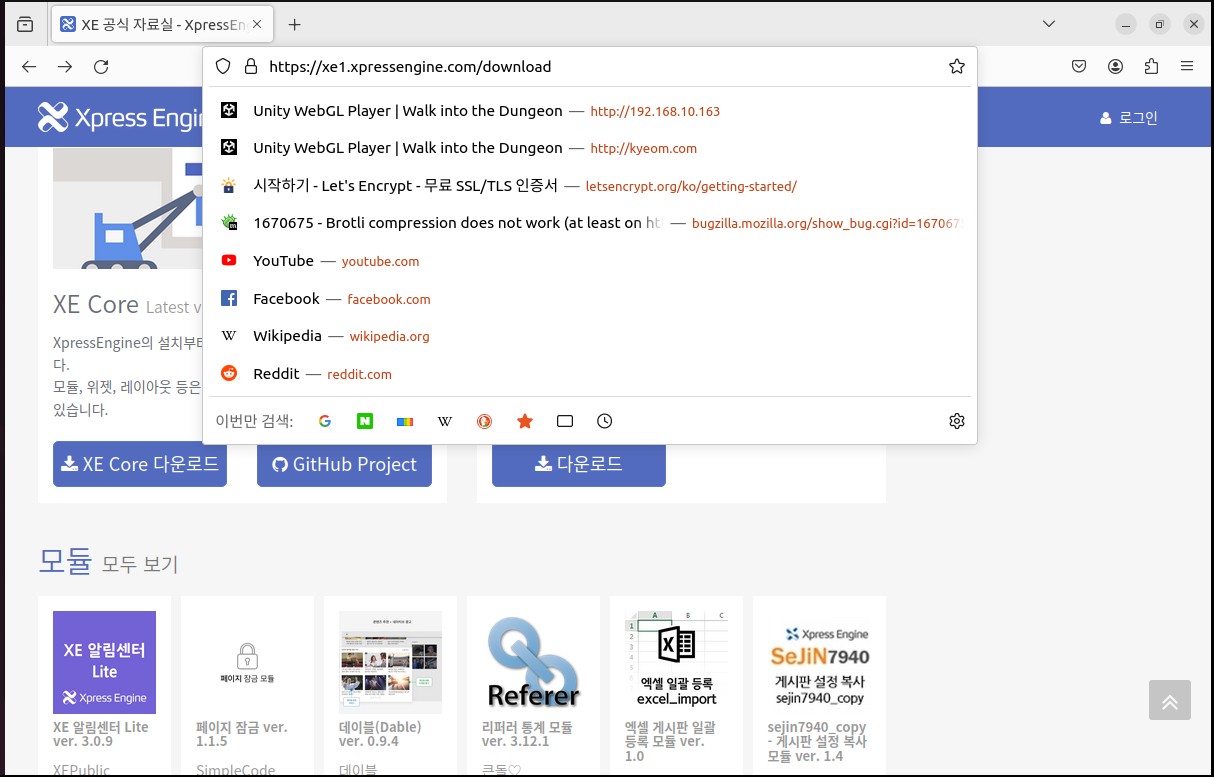Select the rainbow-colored search engine icon
Image resolution: width=1214 pixels, height=777 pixels.
point(405,422)
